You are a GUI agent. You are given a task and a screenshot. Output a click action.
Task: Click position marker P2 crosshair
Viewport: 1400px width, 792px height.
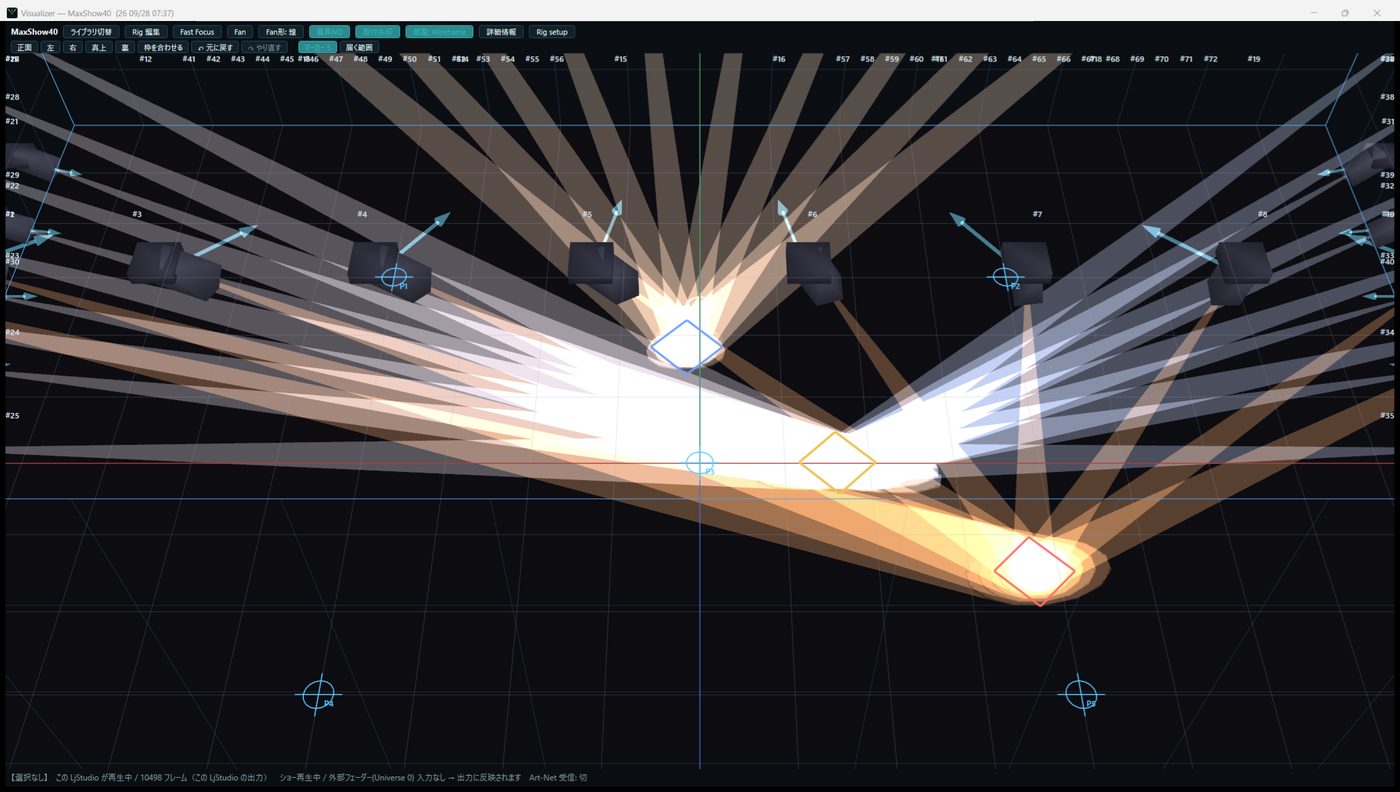point(1005,277)
